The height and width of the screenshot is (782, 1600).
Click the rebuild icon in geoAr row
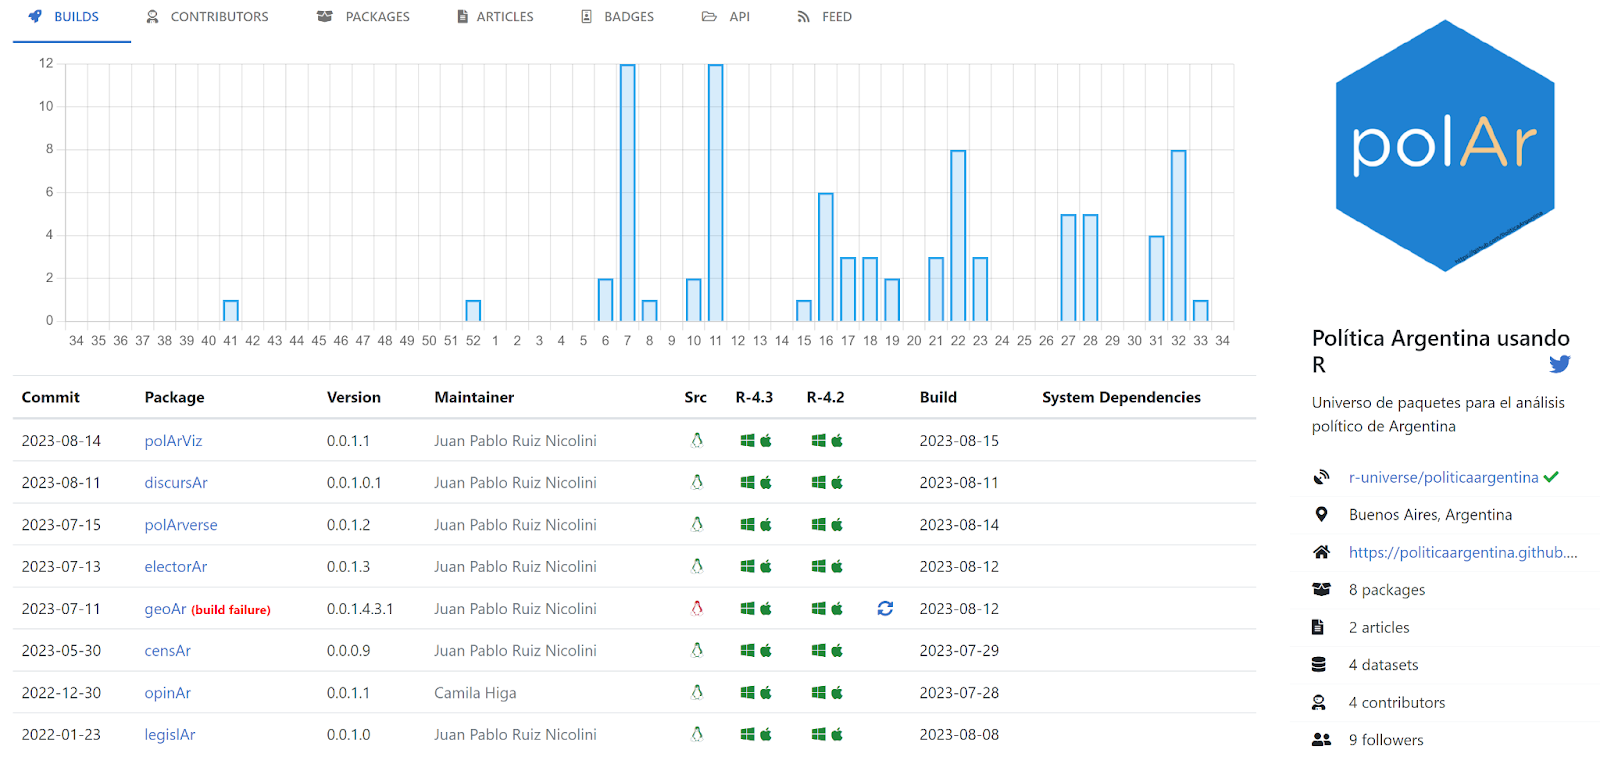coord(885,608)
